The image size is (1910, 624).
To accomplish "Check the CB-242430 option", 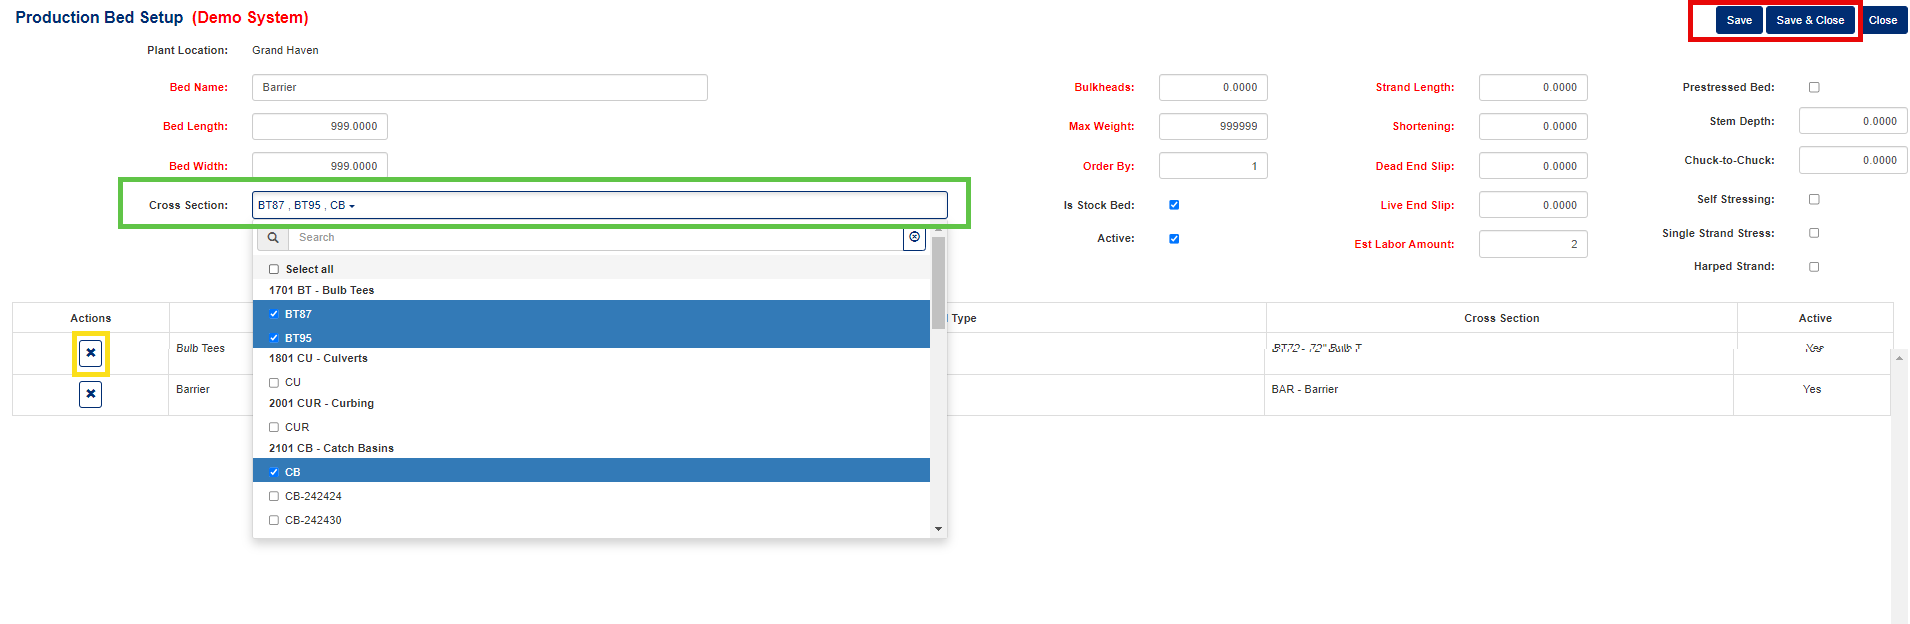I will (274, 520).
